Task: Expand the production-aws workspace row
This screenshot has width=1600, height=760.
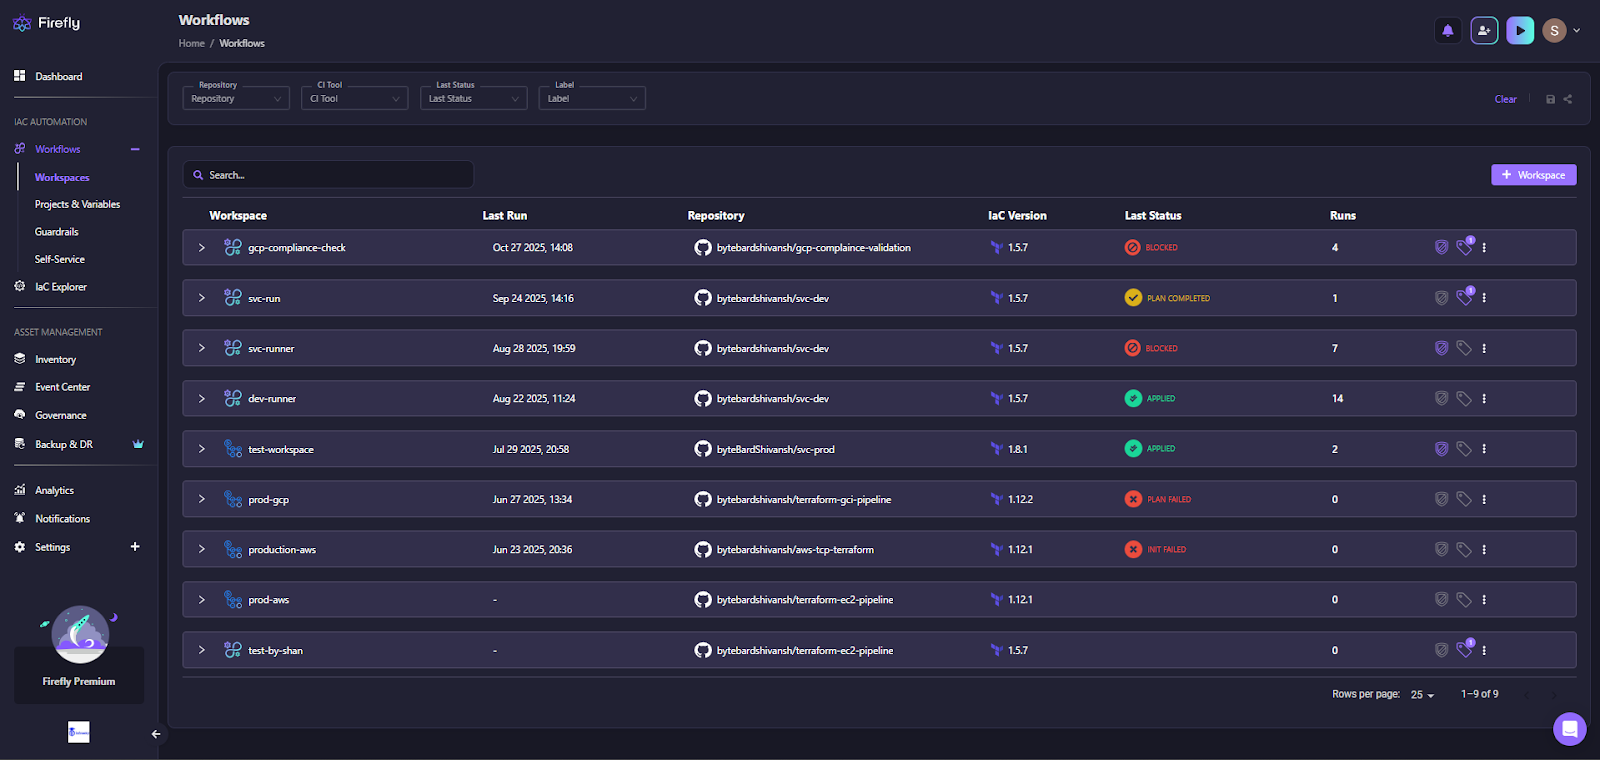Action: (x=201, y=549)
